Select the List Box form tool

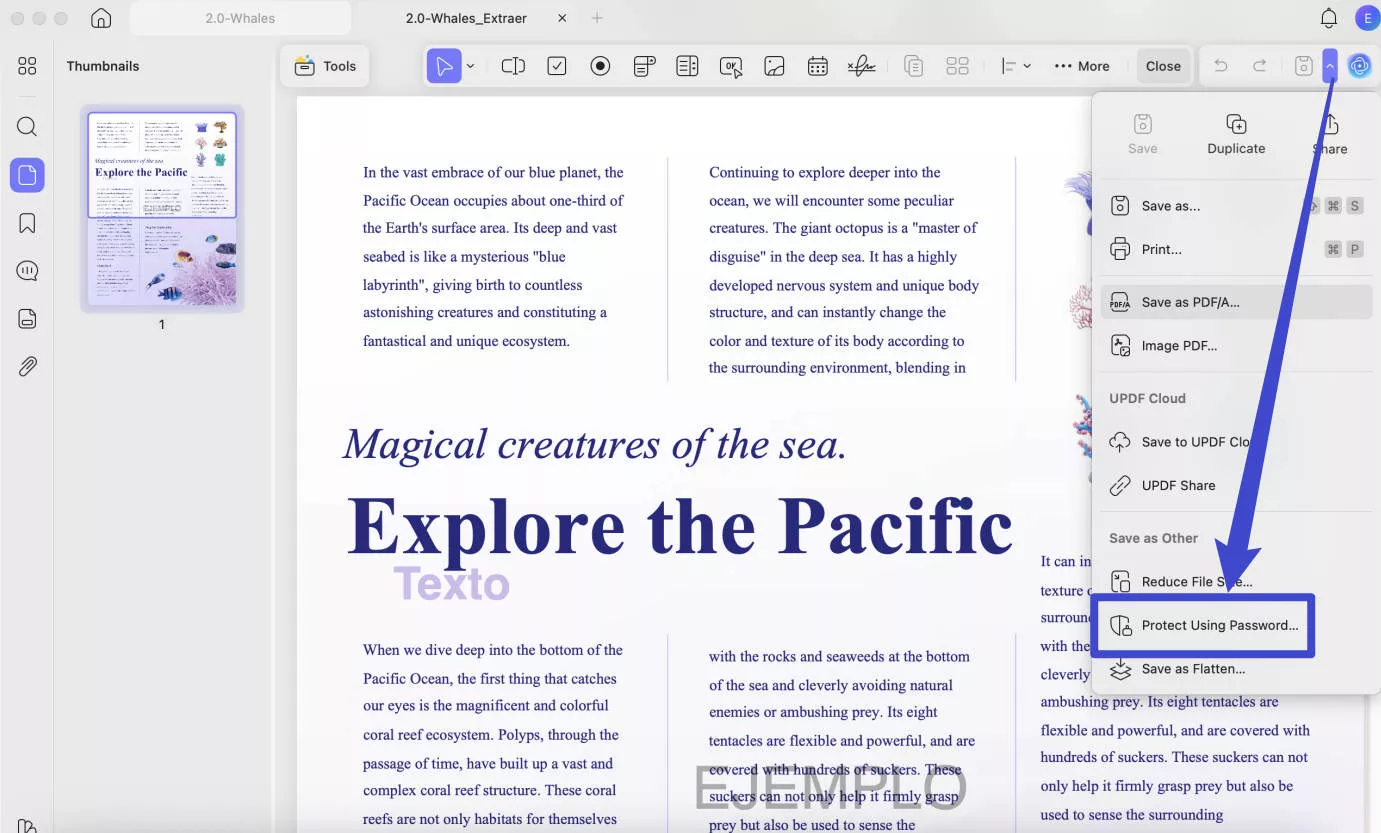point(687,66)
